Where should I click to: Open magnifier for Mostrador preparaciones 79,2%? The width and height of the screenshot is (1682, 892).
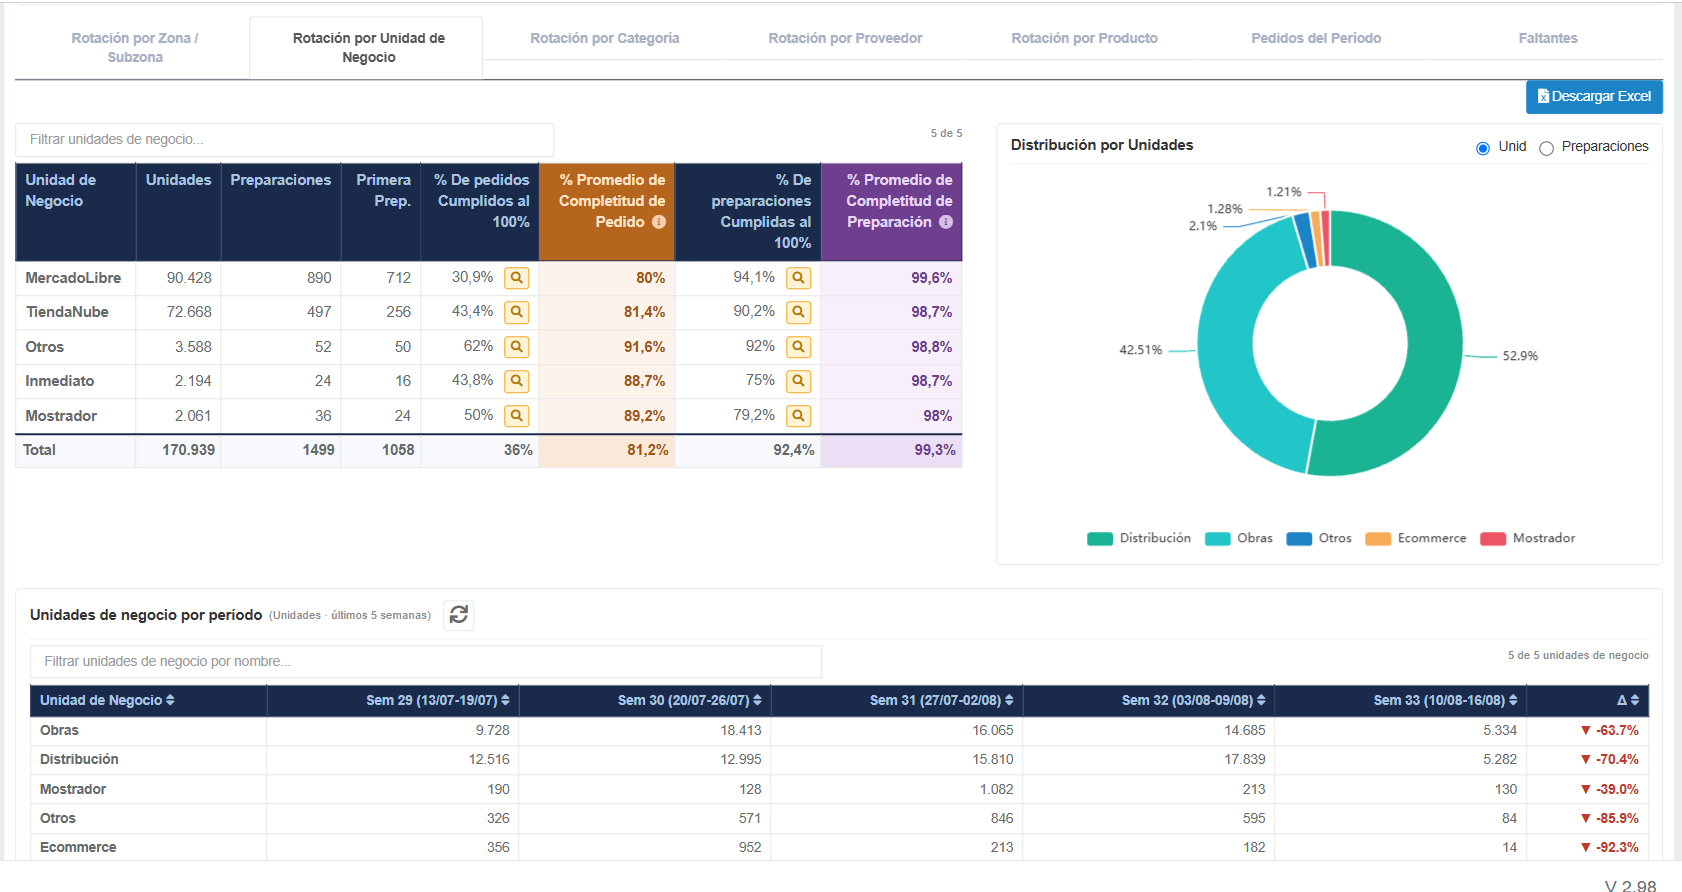pyautogui.click(x=798, y=416)
